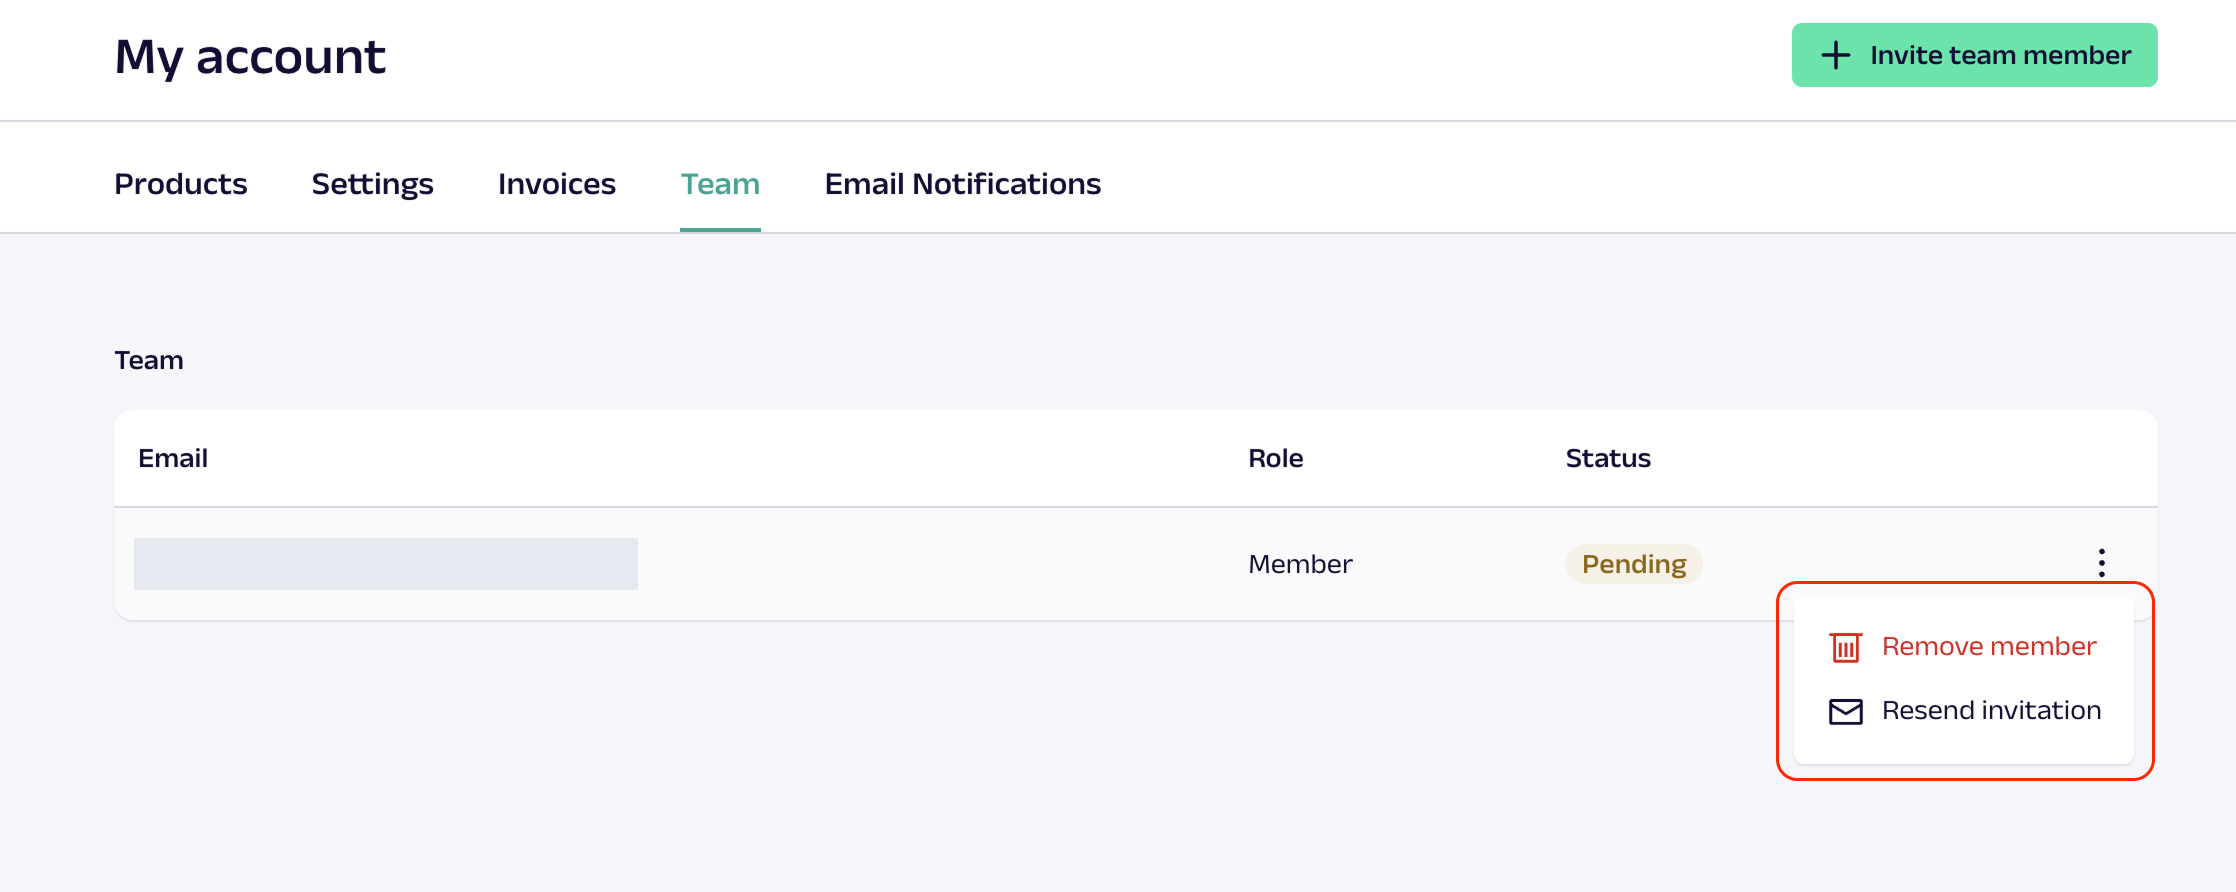Open the Email Notifications tab

[x=962, y=184]
